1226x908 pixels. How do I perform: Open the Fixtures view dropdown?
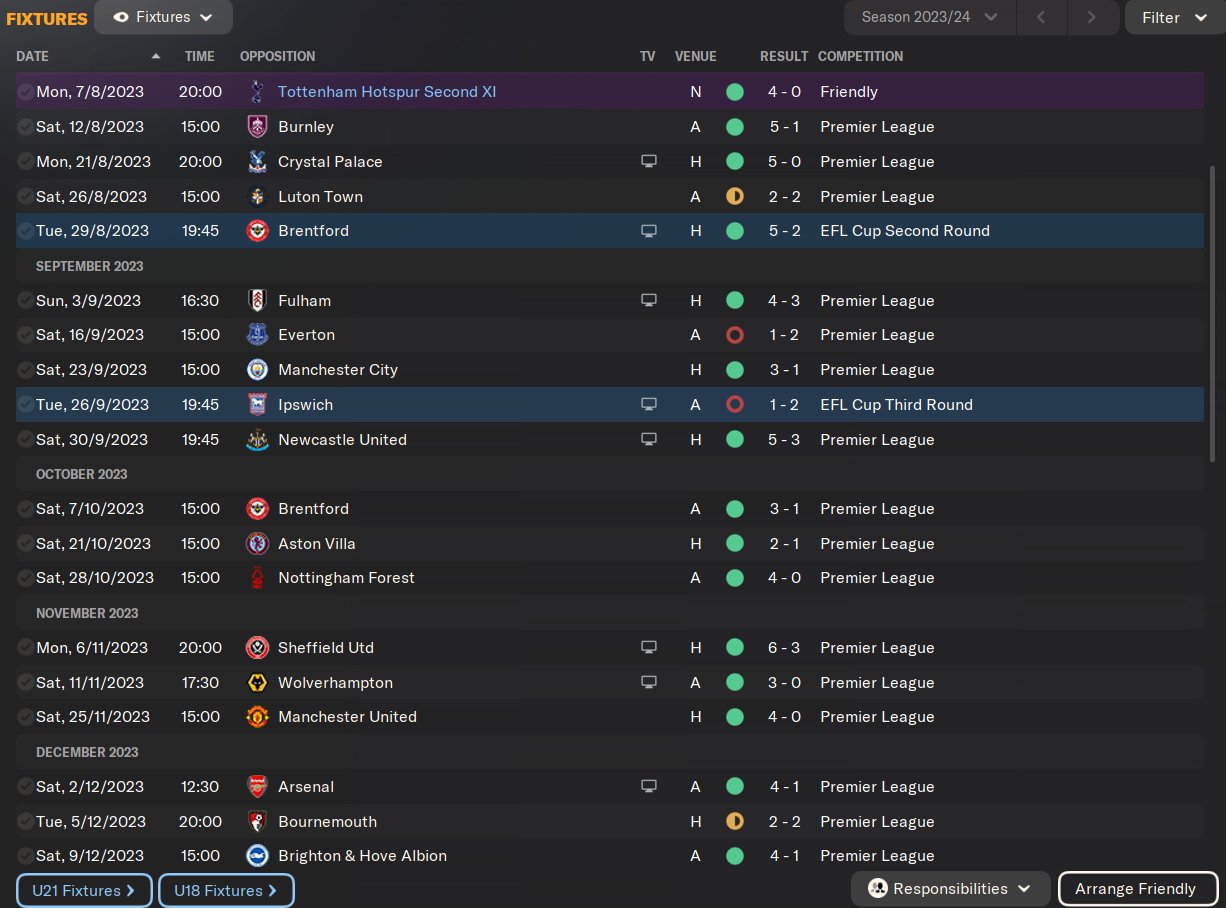tap(164, 17)
